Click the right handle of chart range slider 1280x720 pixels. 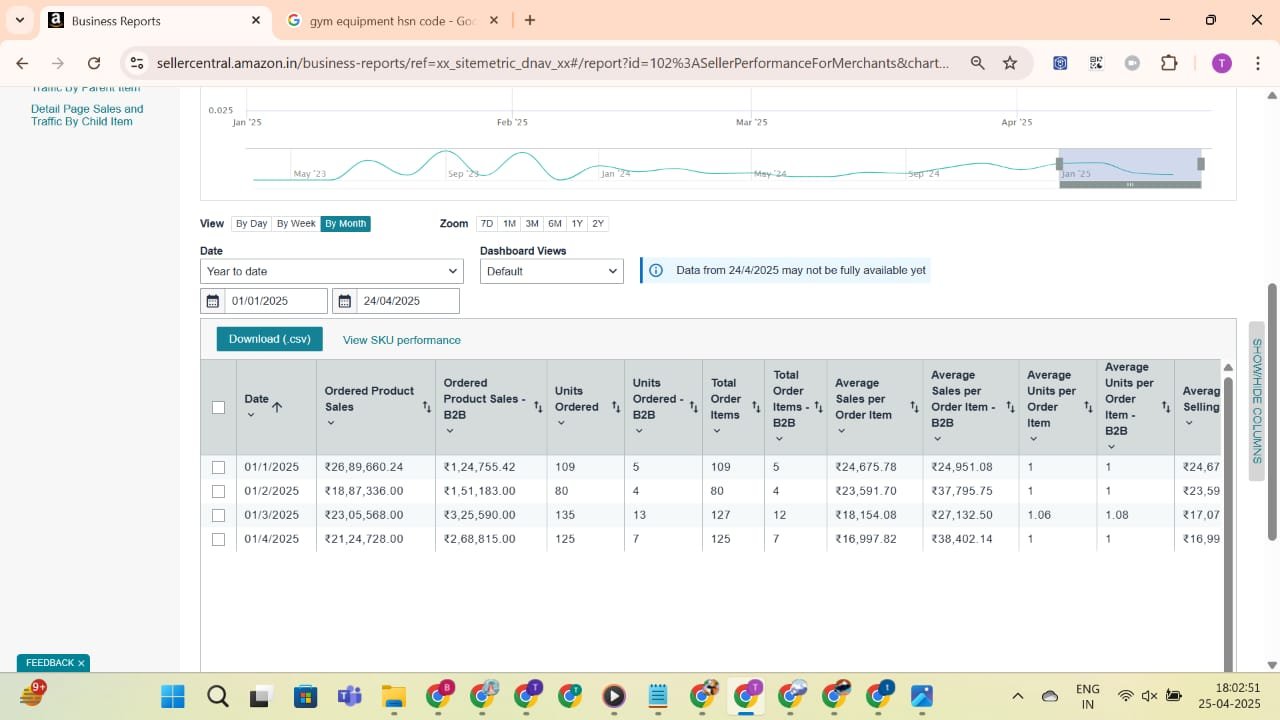point(1201,164)
